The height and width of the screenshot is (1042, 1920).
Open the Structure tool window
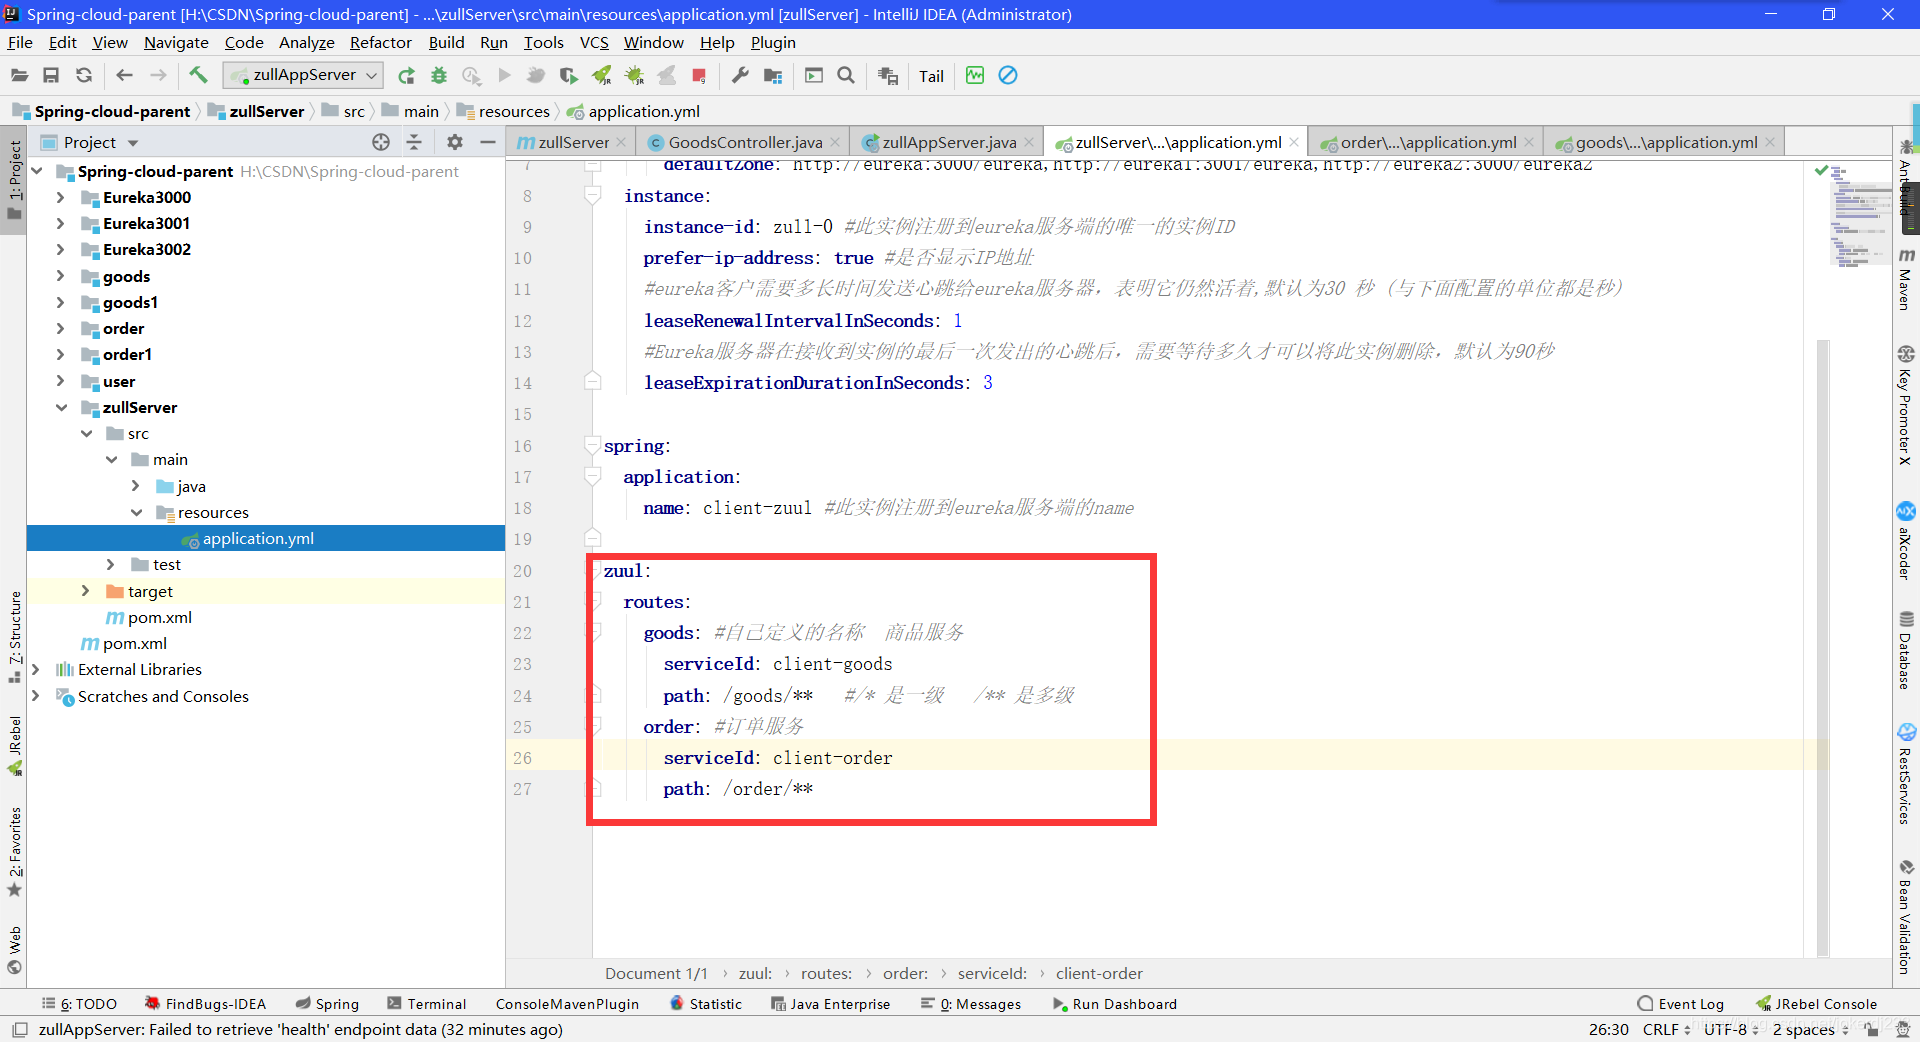click(x=14, y=637)
